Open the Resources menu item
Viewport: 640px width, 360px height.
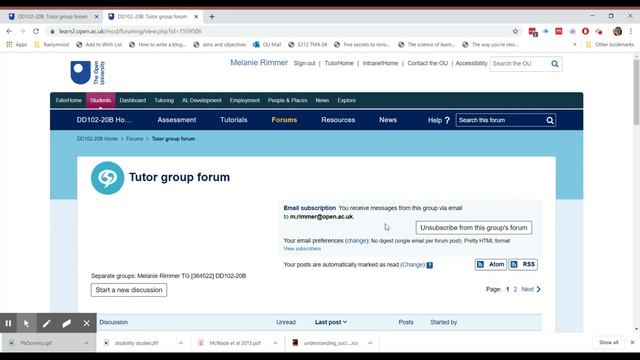pyautogui.click(x=338, y=120)
